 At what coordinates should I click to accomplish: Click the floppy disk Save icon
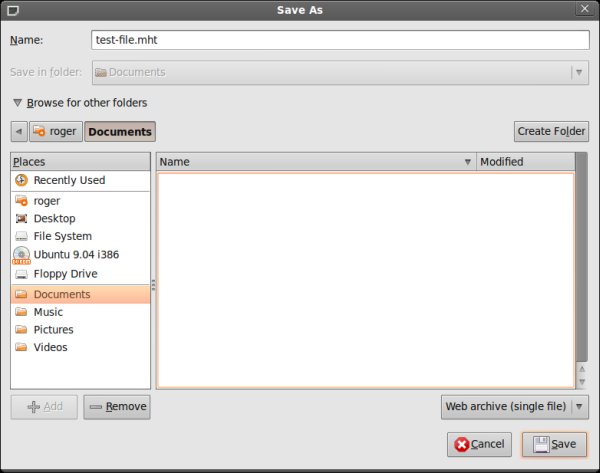541,444
